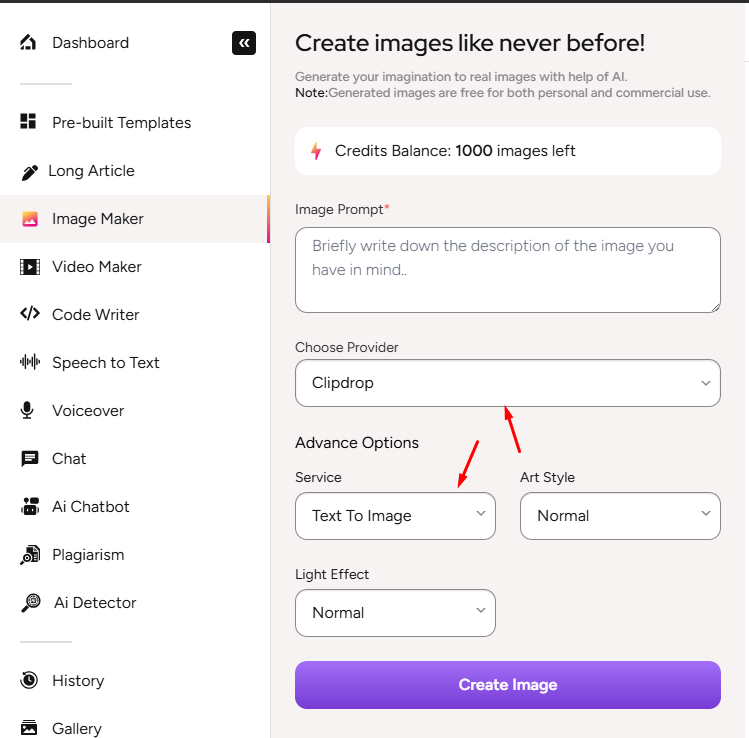749x738 pixels.
Task: Open the Choose Provider dropdown
Action: [507, 383]
